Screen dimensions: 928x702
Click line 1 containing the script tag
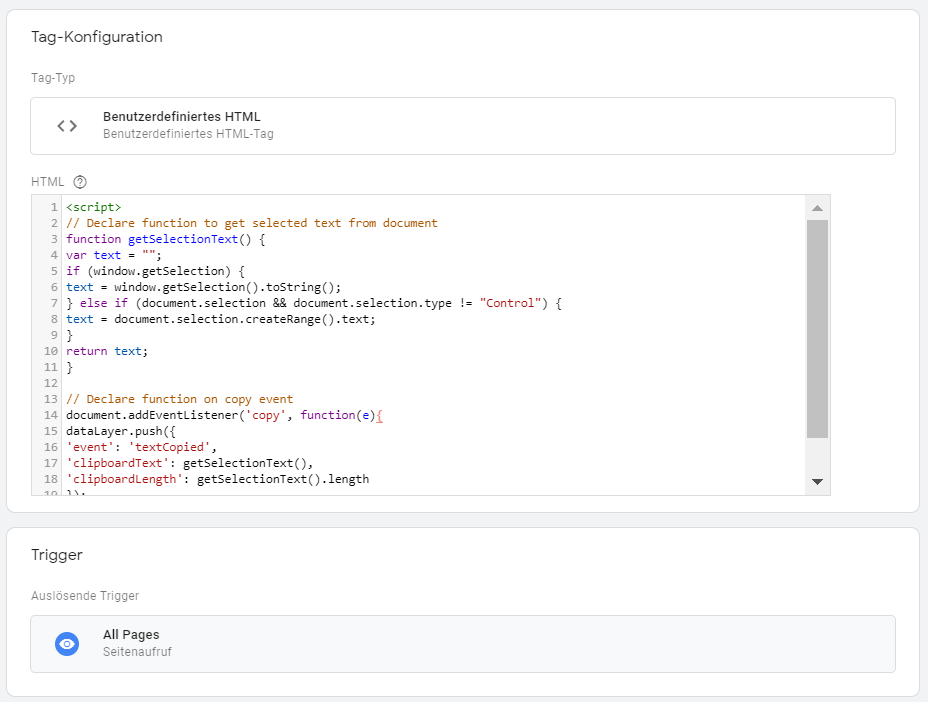point(90,206)
